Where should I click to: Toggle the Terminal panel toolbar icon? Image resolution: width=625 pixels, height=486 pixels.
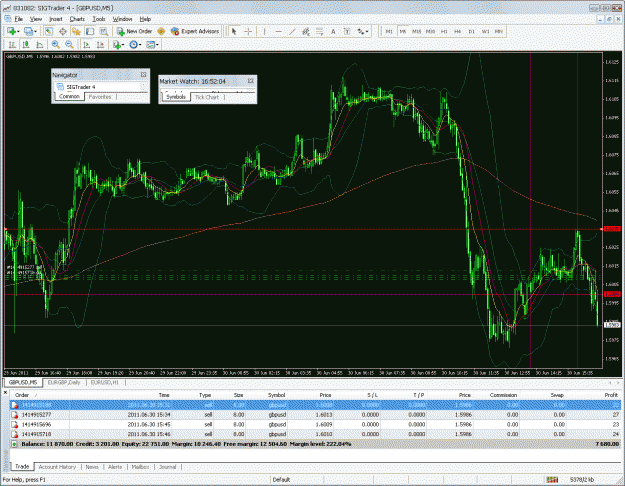tap(90, 31)
